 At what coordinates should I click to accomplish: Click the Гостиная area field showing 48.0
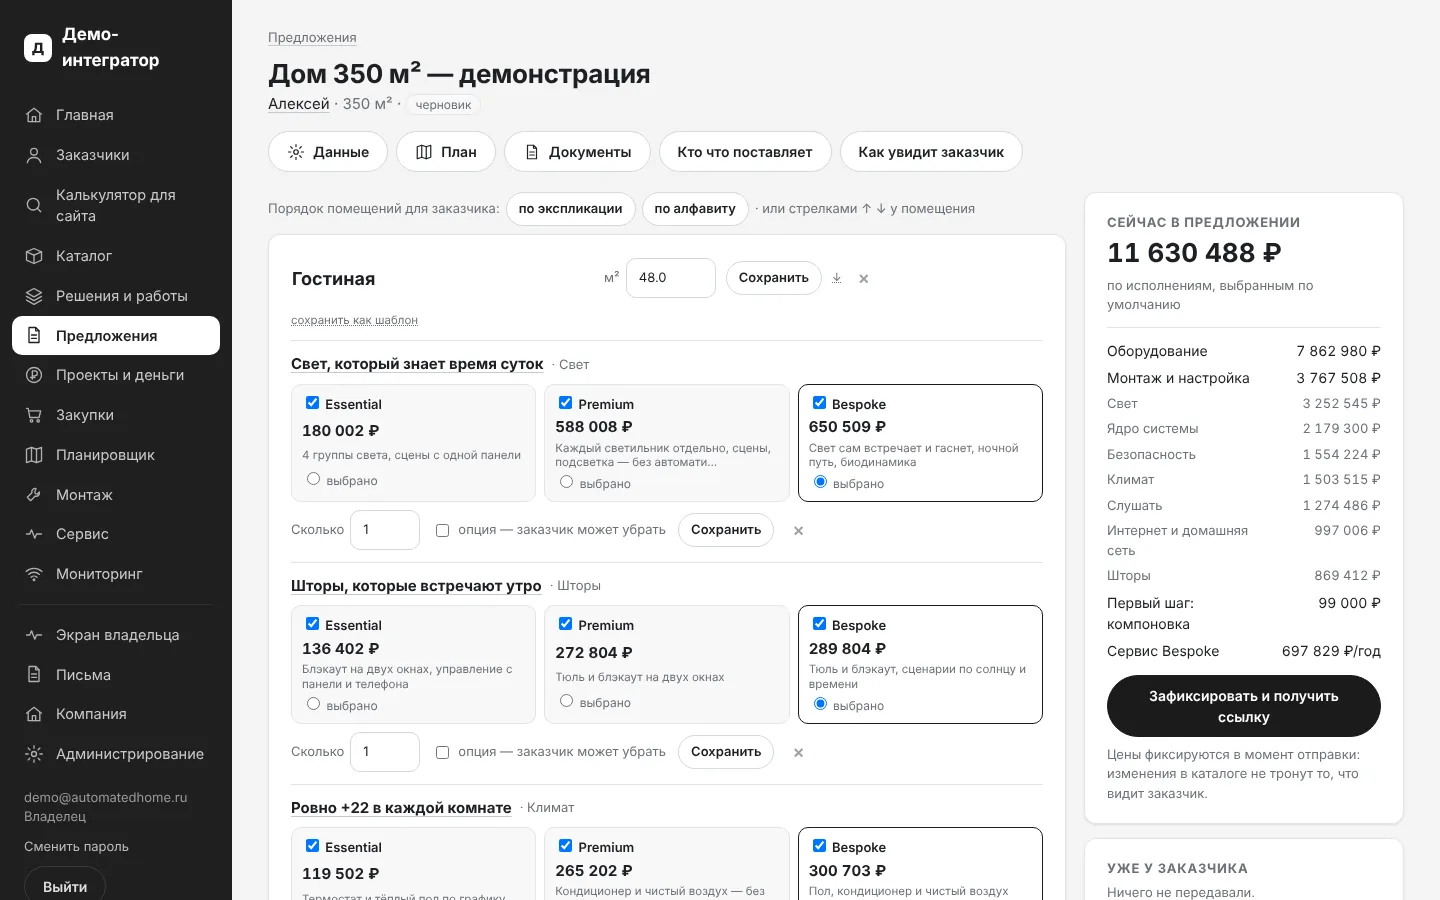tap(671, 278)
